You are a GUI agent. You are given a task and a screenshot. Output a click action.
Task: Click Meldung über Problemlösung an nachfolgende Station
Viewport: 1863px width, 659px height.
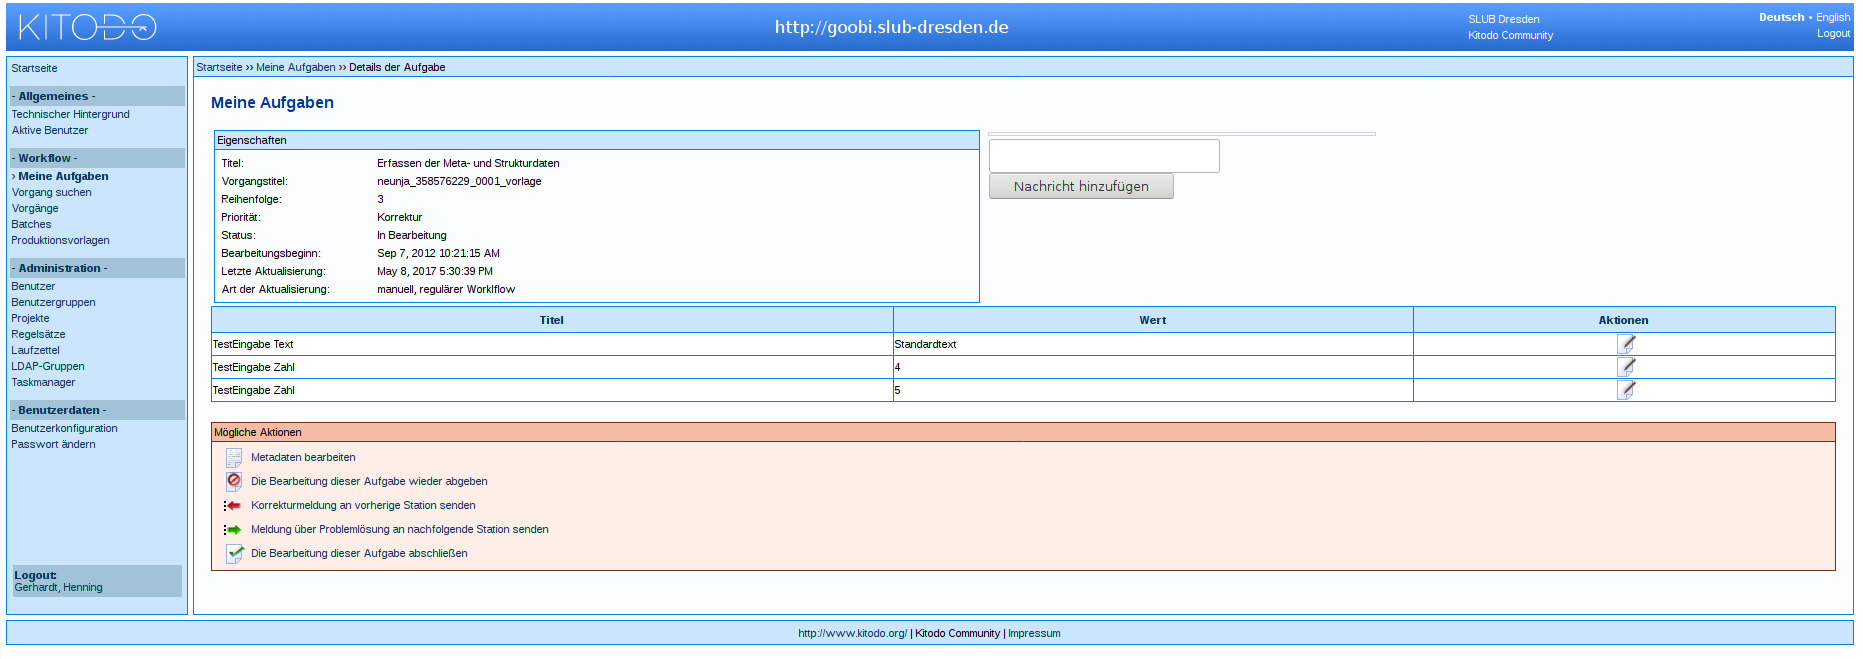pos(399,529)
